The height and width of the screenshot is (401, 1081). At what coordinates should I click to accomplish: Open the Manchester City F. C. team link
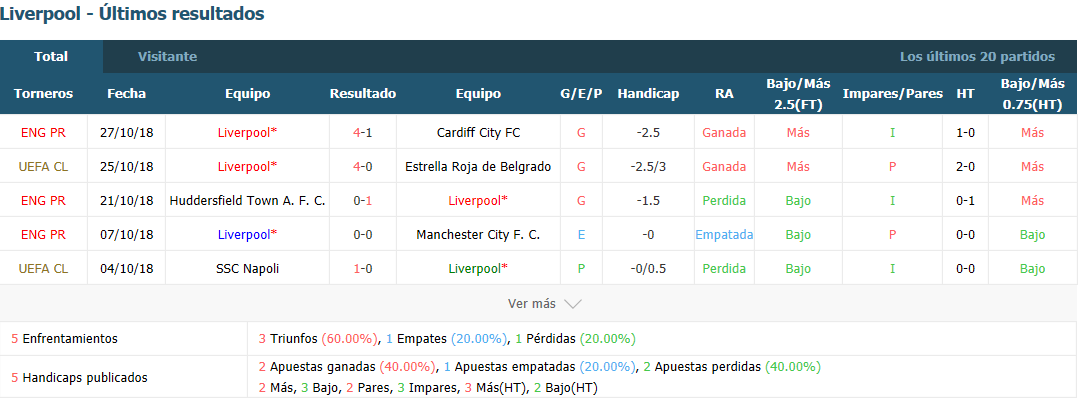[478, 234]
